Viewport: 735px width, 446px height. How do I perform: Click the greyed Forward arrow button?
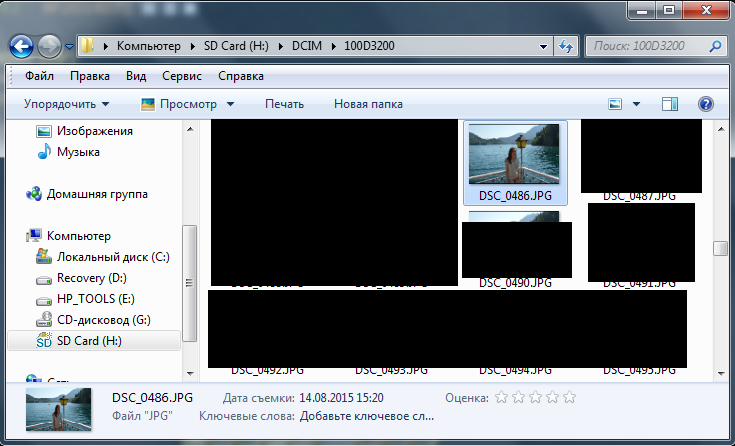(x=49, y=46)
